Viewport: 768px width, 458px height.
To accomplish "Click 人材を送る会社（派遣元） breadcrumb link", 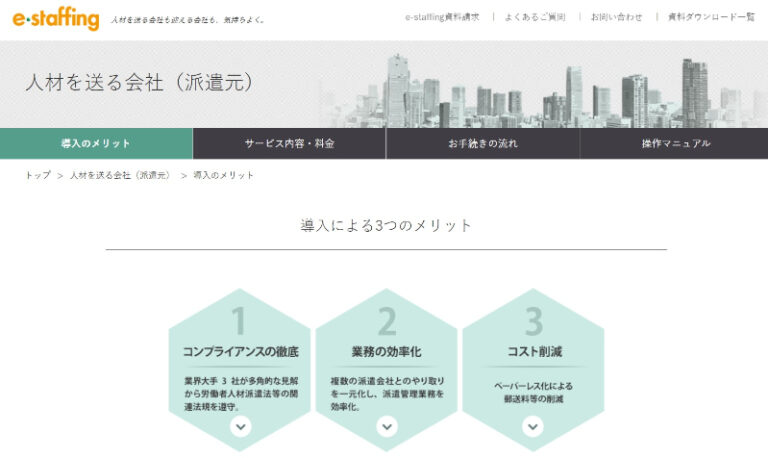I will [119, 175].
